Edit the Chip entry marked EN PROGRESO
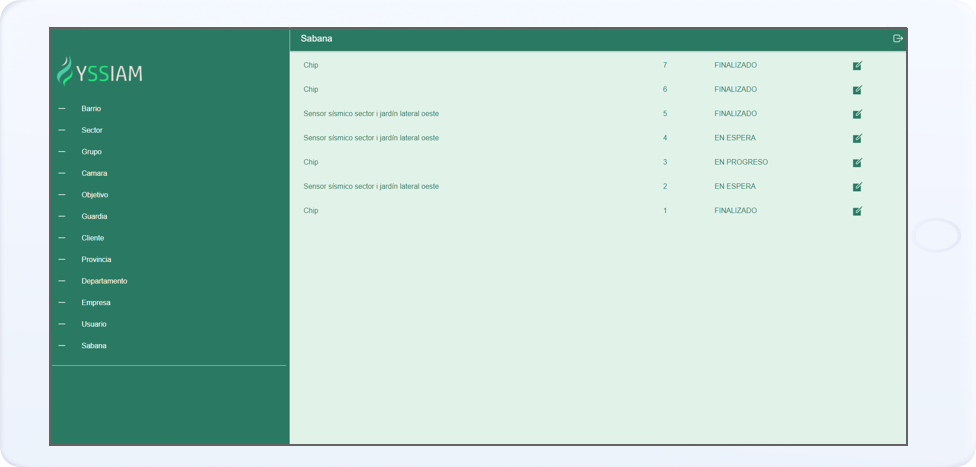Image resolution: width=976 pixels, height=467 pixels. [x=857, y=163]
